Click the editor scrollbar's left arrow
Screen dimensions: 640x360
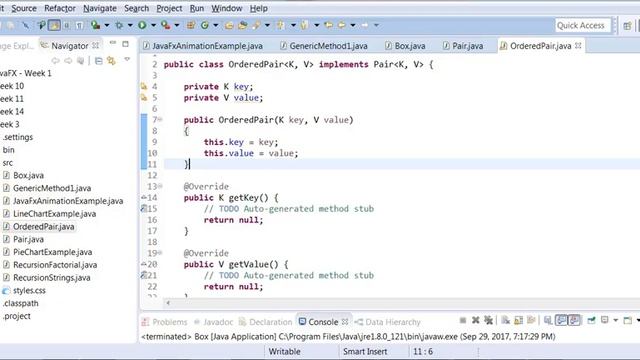(x=168, y=303)
